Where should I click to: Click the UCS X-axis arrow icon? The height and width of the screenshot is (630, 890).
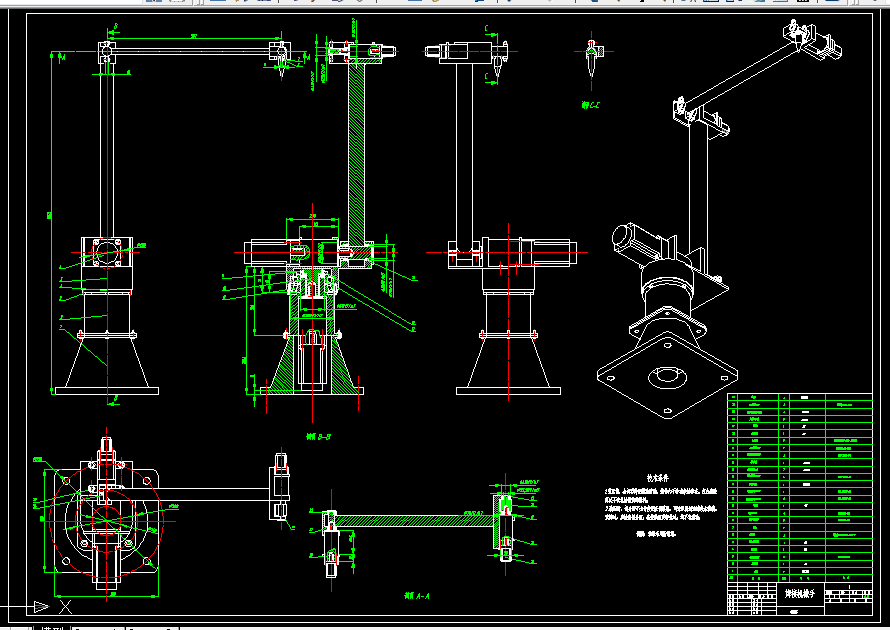41,607
